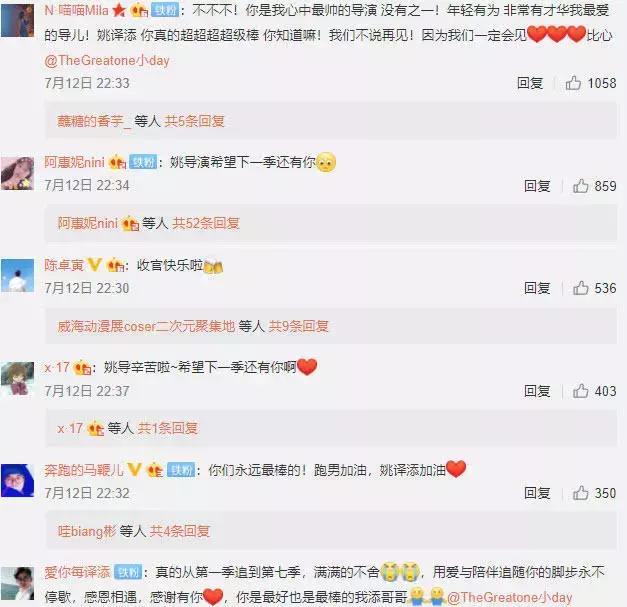This screenshot has width=627, height=607.
Task: Expand 共9条回复 under 陈卓寅's comment
Action: 298,326
